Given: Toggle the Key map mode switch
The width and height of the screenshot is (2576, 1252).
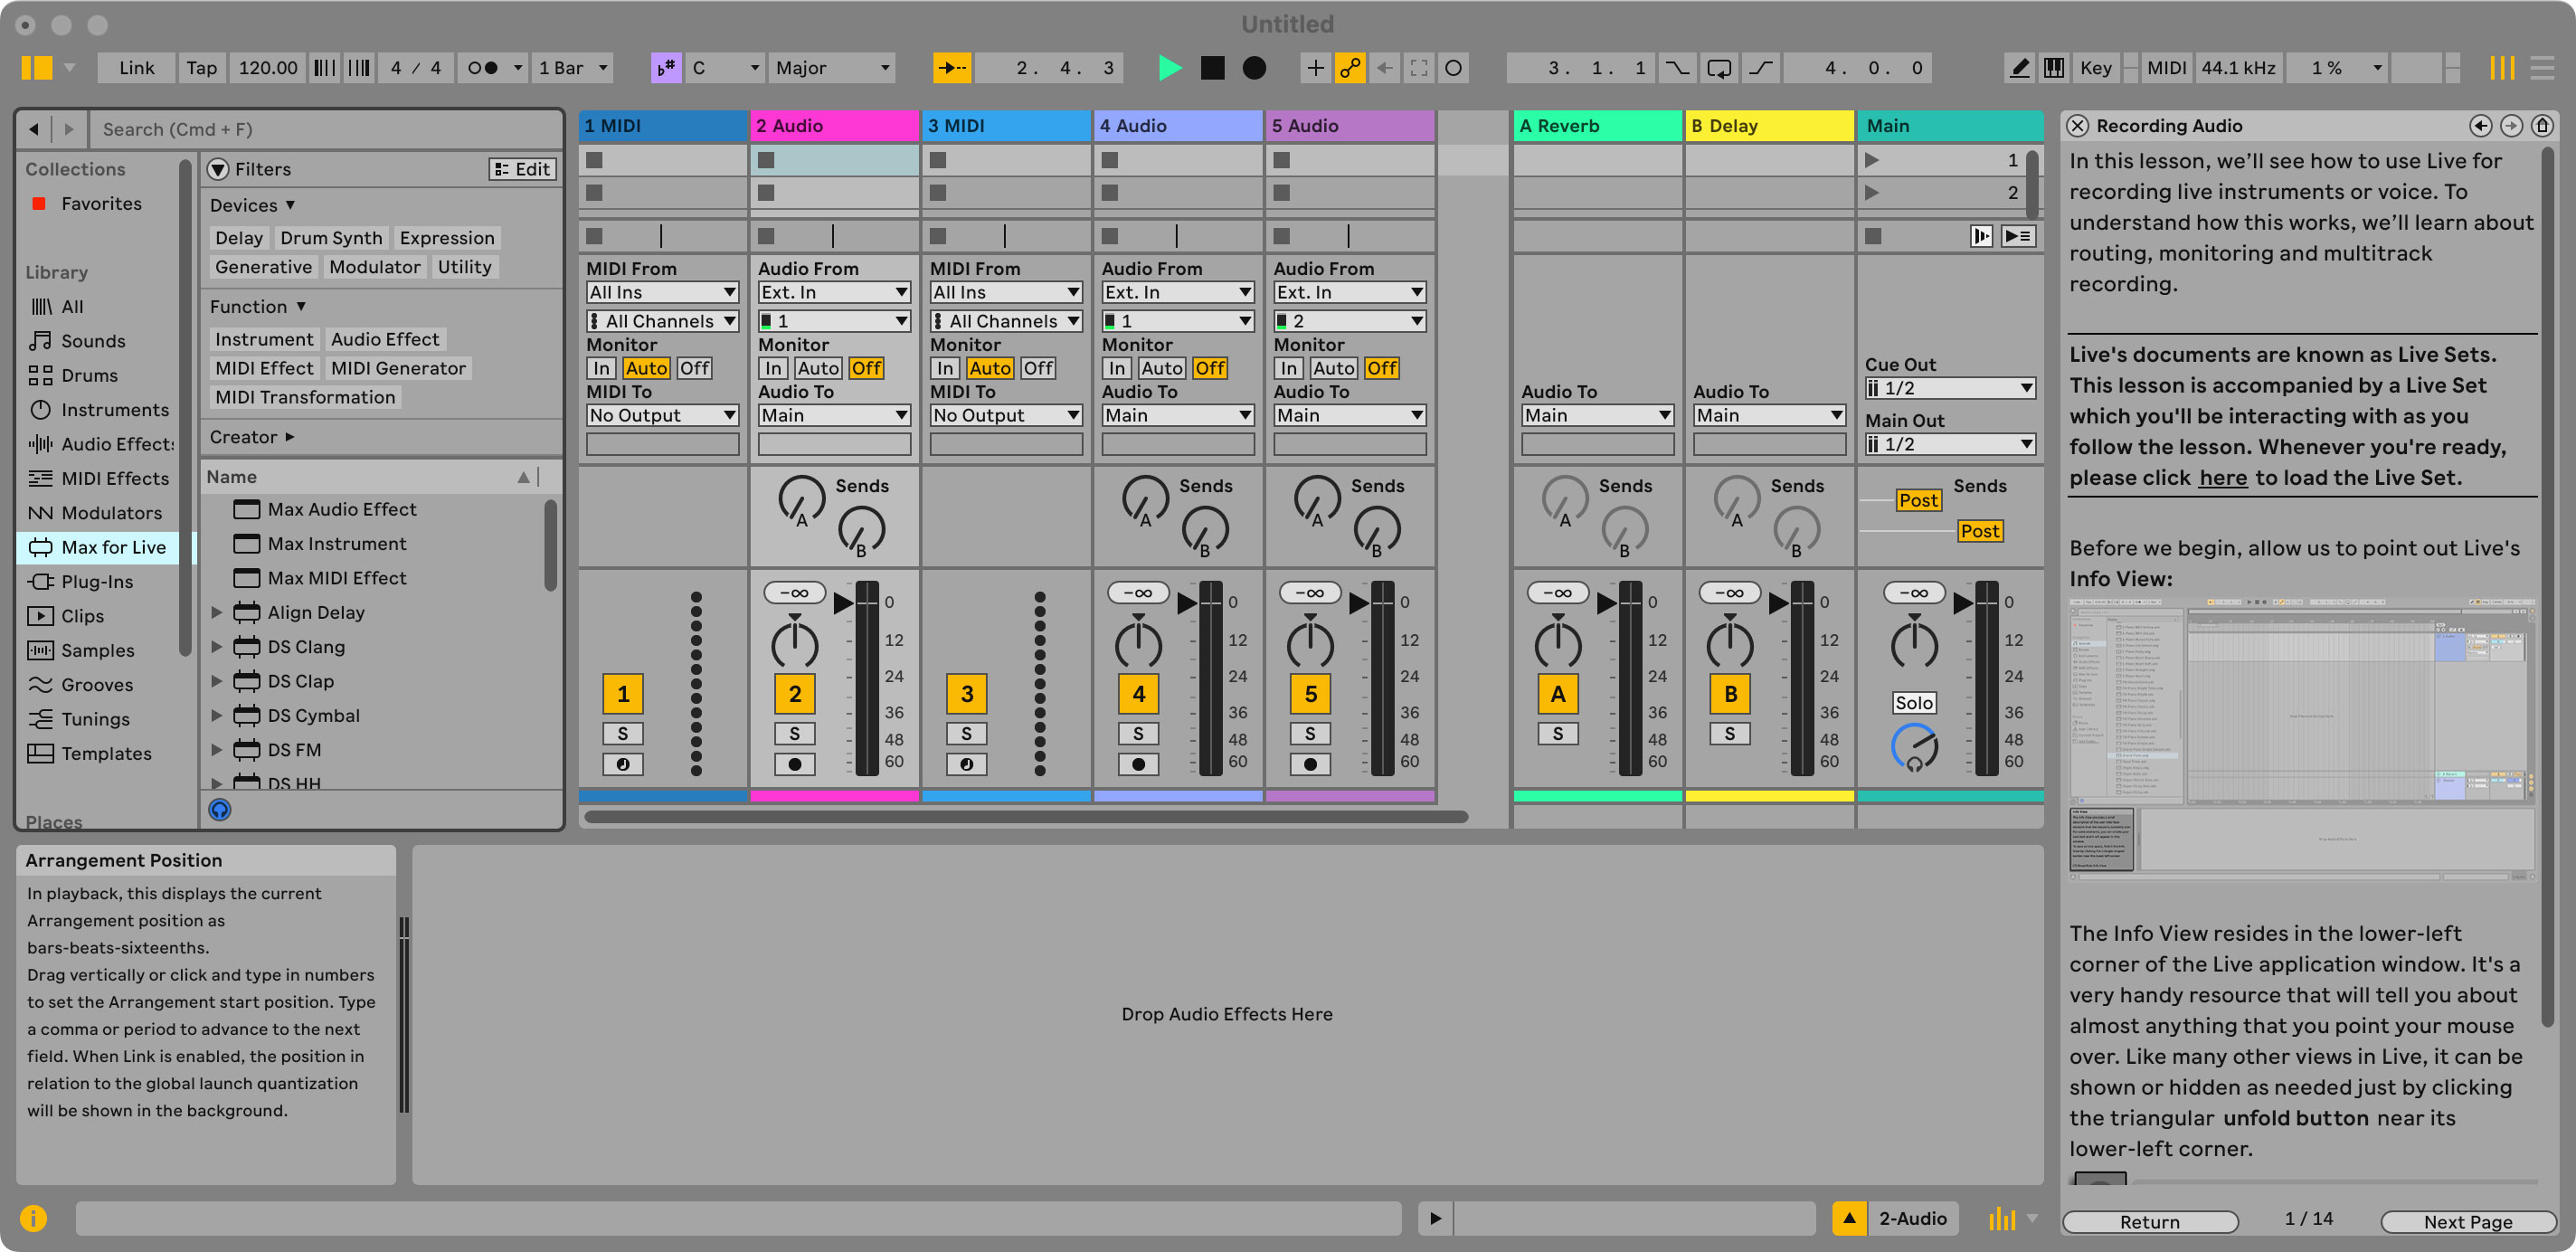Looking at the screenshot, I should [2096, 68].
